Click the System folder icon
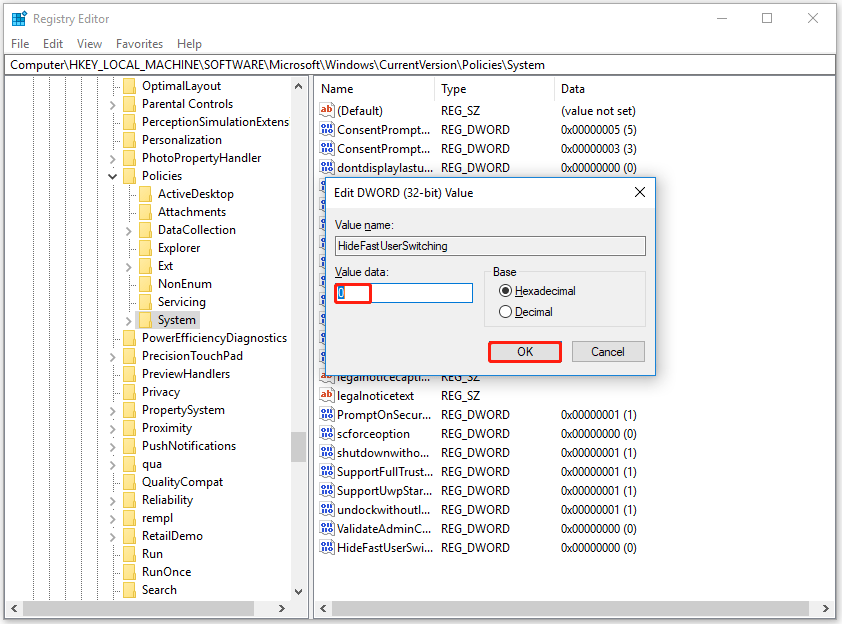The width and height of the screenshot is (842, 624). coord(146,320)
